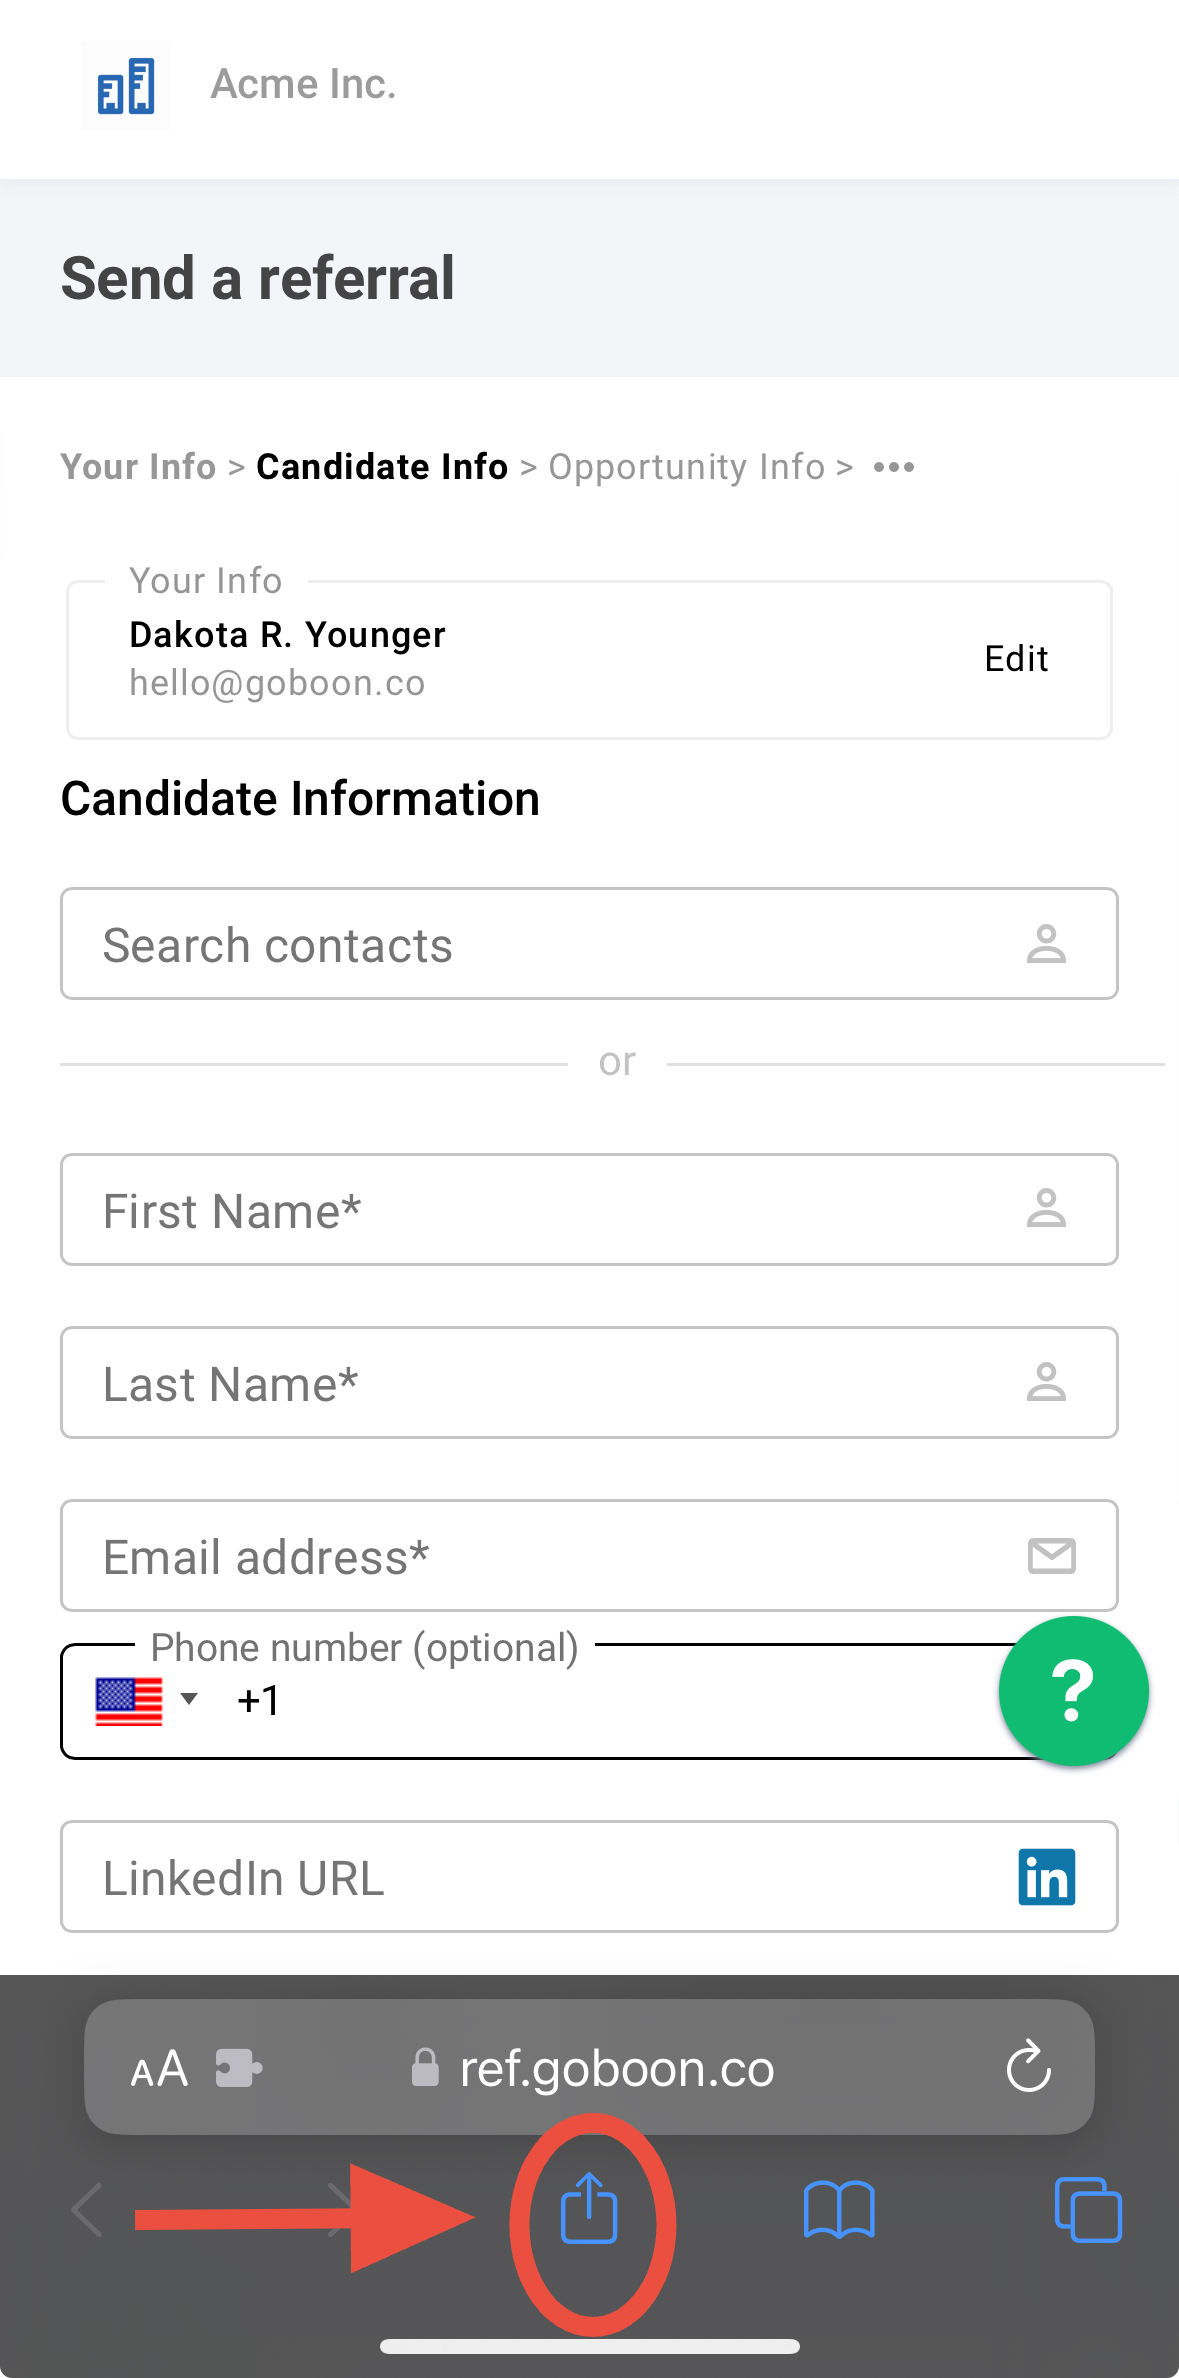The height and width of the screenshot is (2378, 1179).
Task: Click the Search contacts field
Action: 589,944
